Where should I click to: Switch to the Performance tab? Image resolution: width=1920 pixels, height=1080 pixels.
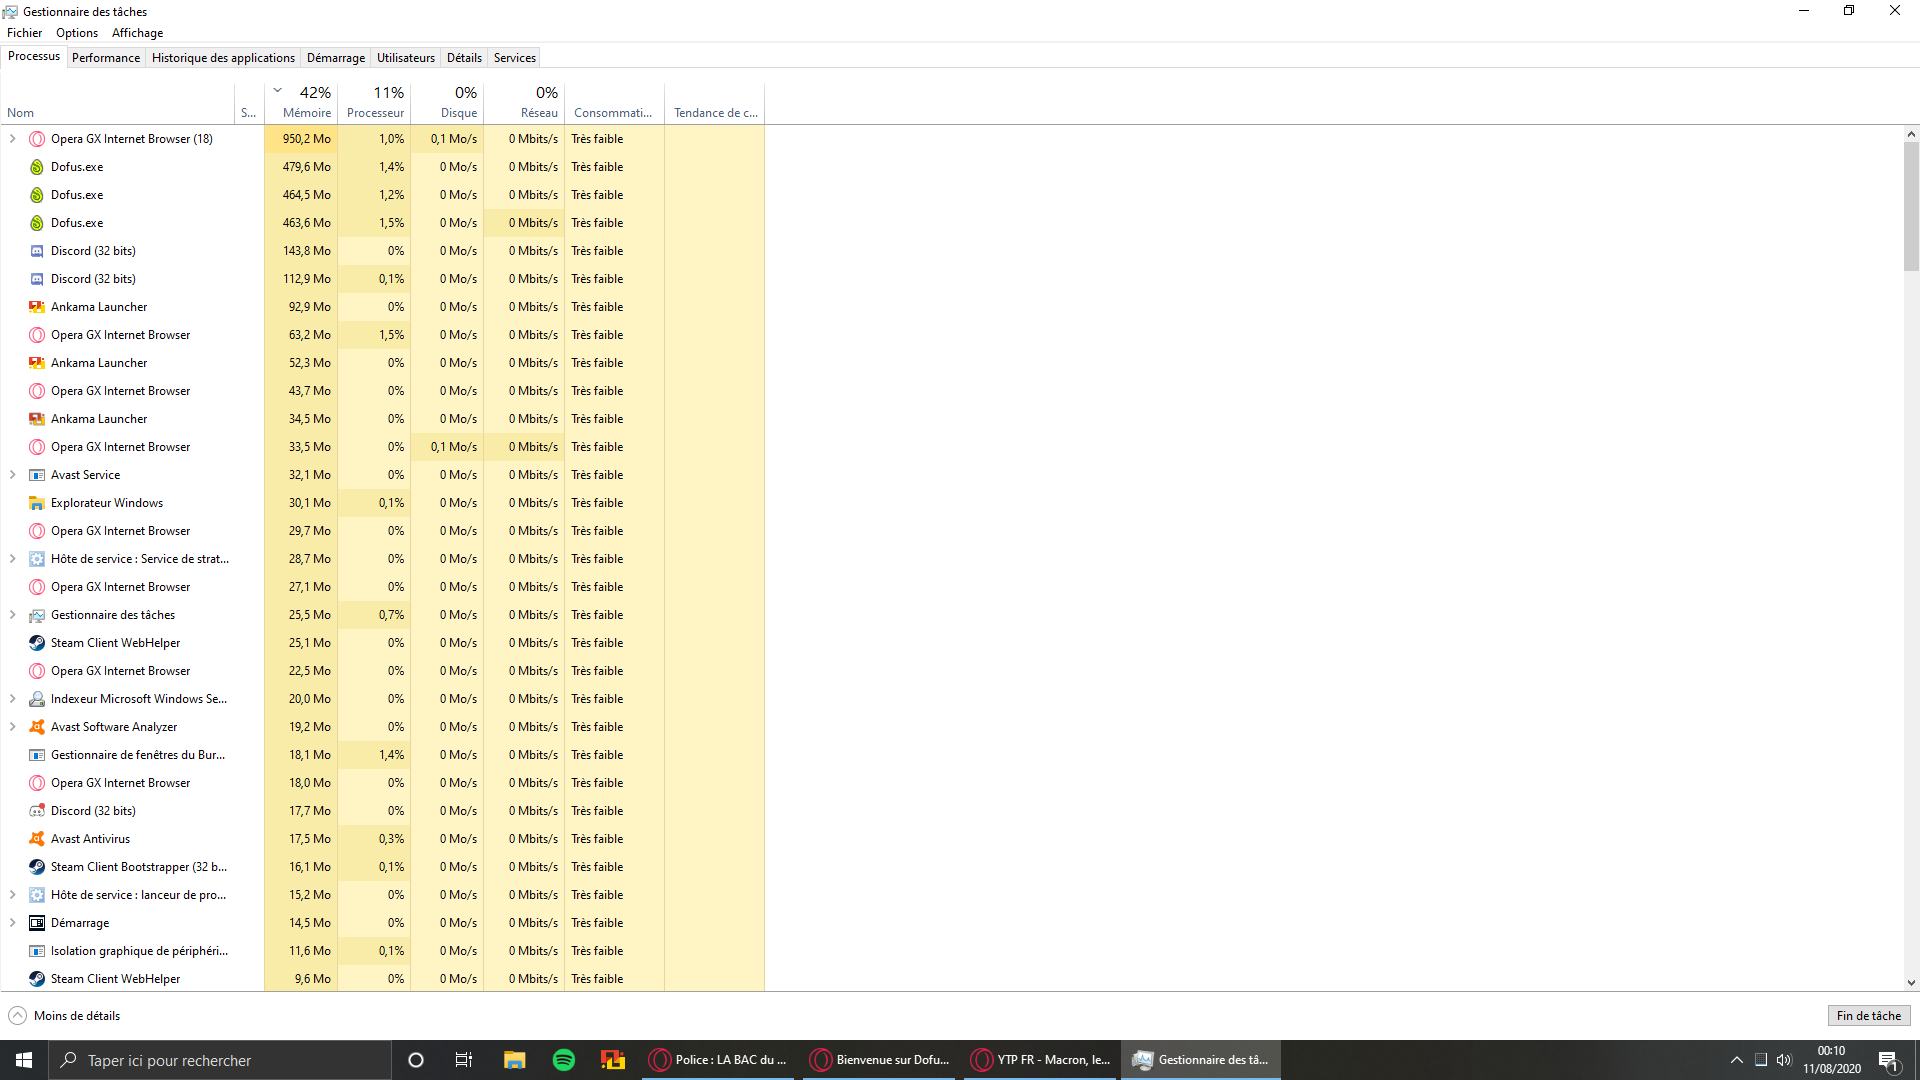coord(106,58)
